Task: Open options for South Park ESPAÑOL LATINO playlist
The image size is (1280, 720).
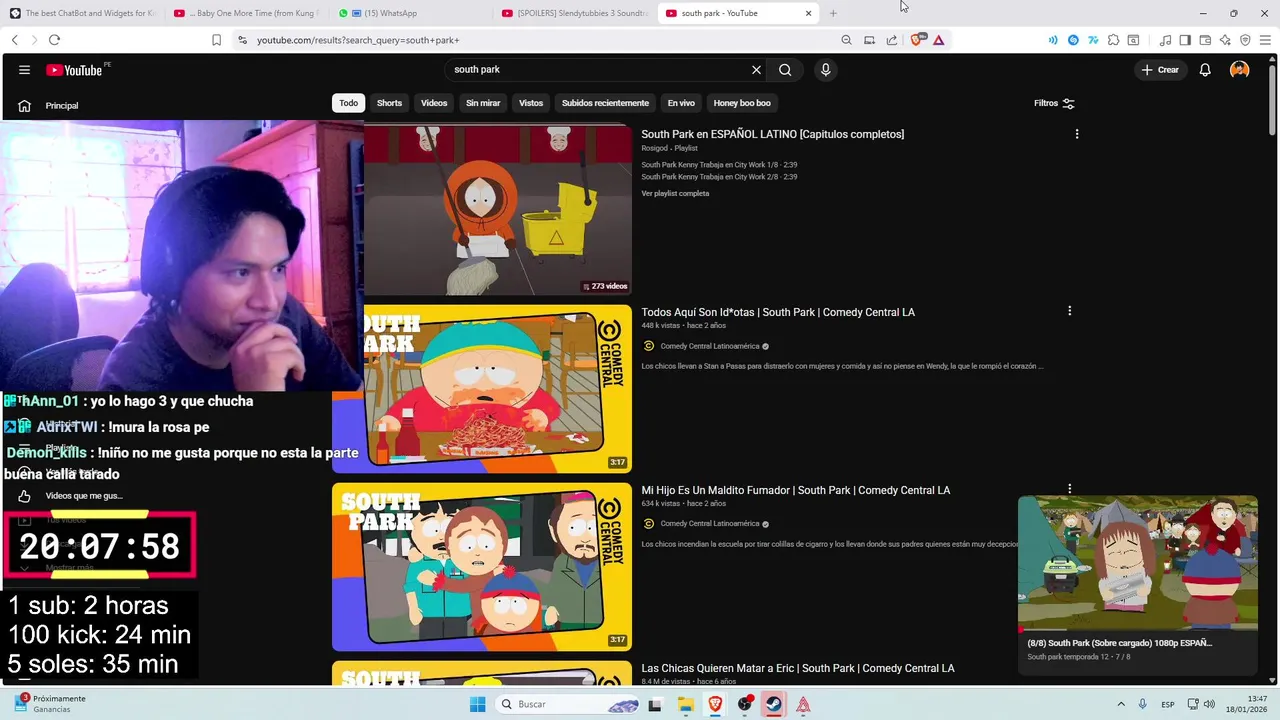Action: (x=1076, y=134)
